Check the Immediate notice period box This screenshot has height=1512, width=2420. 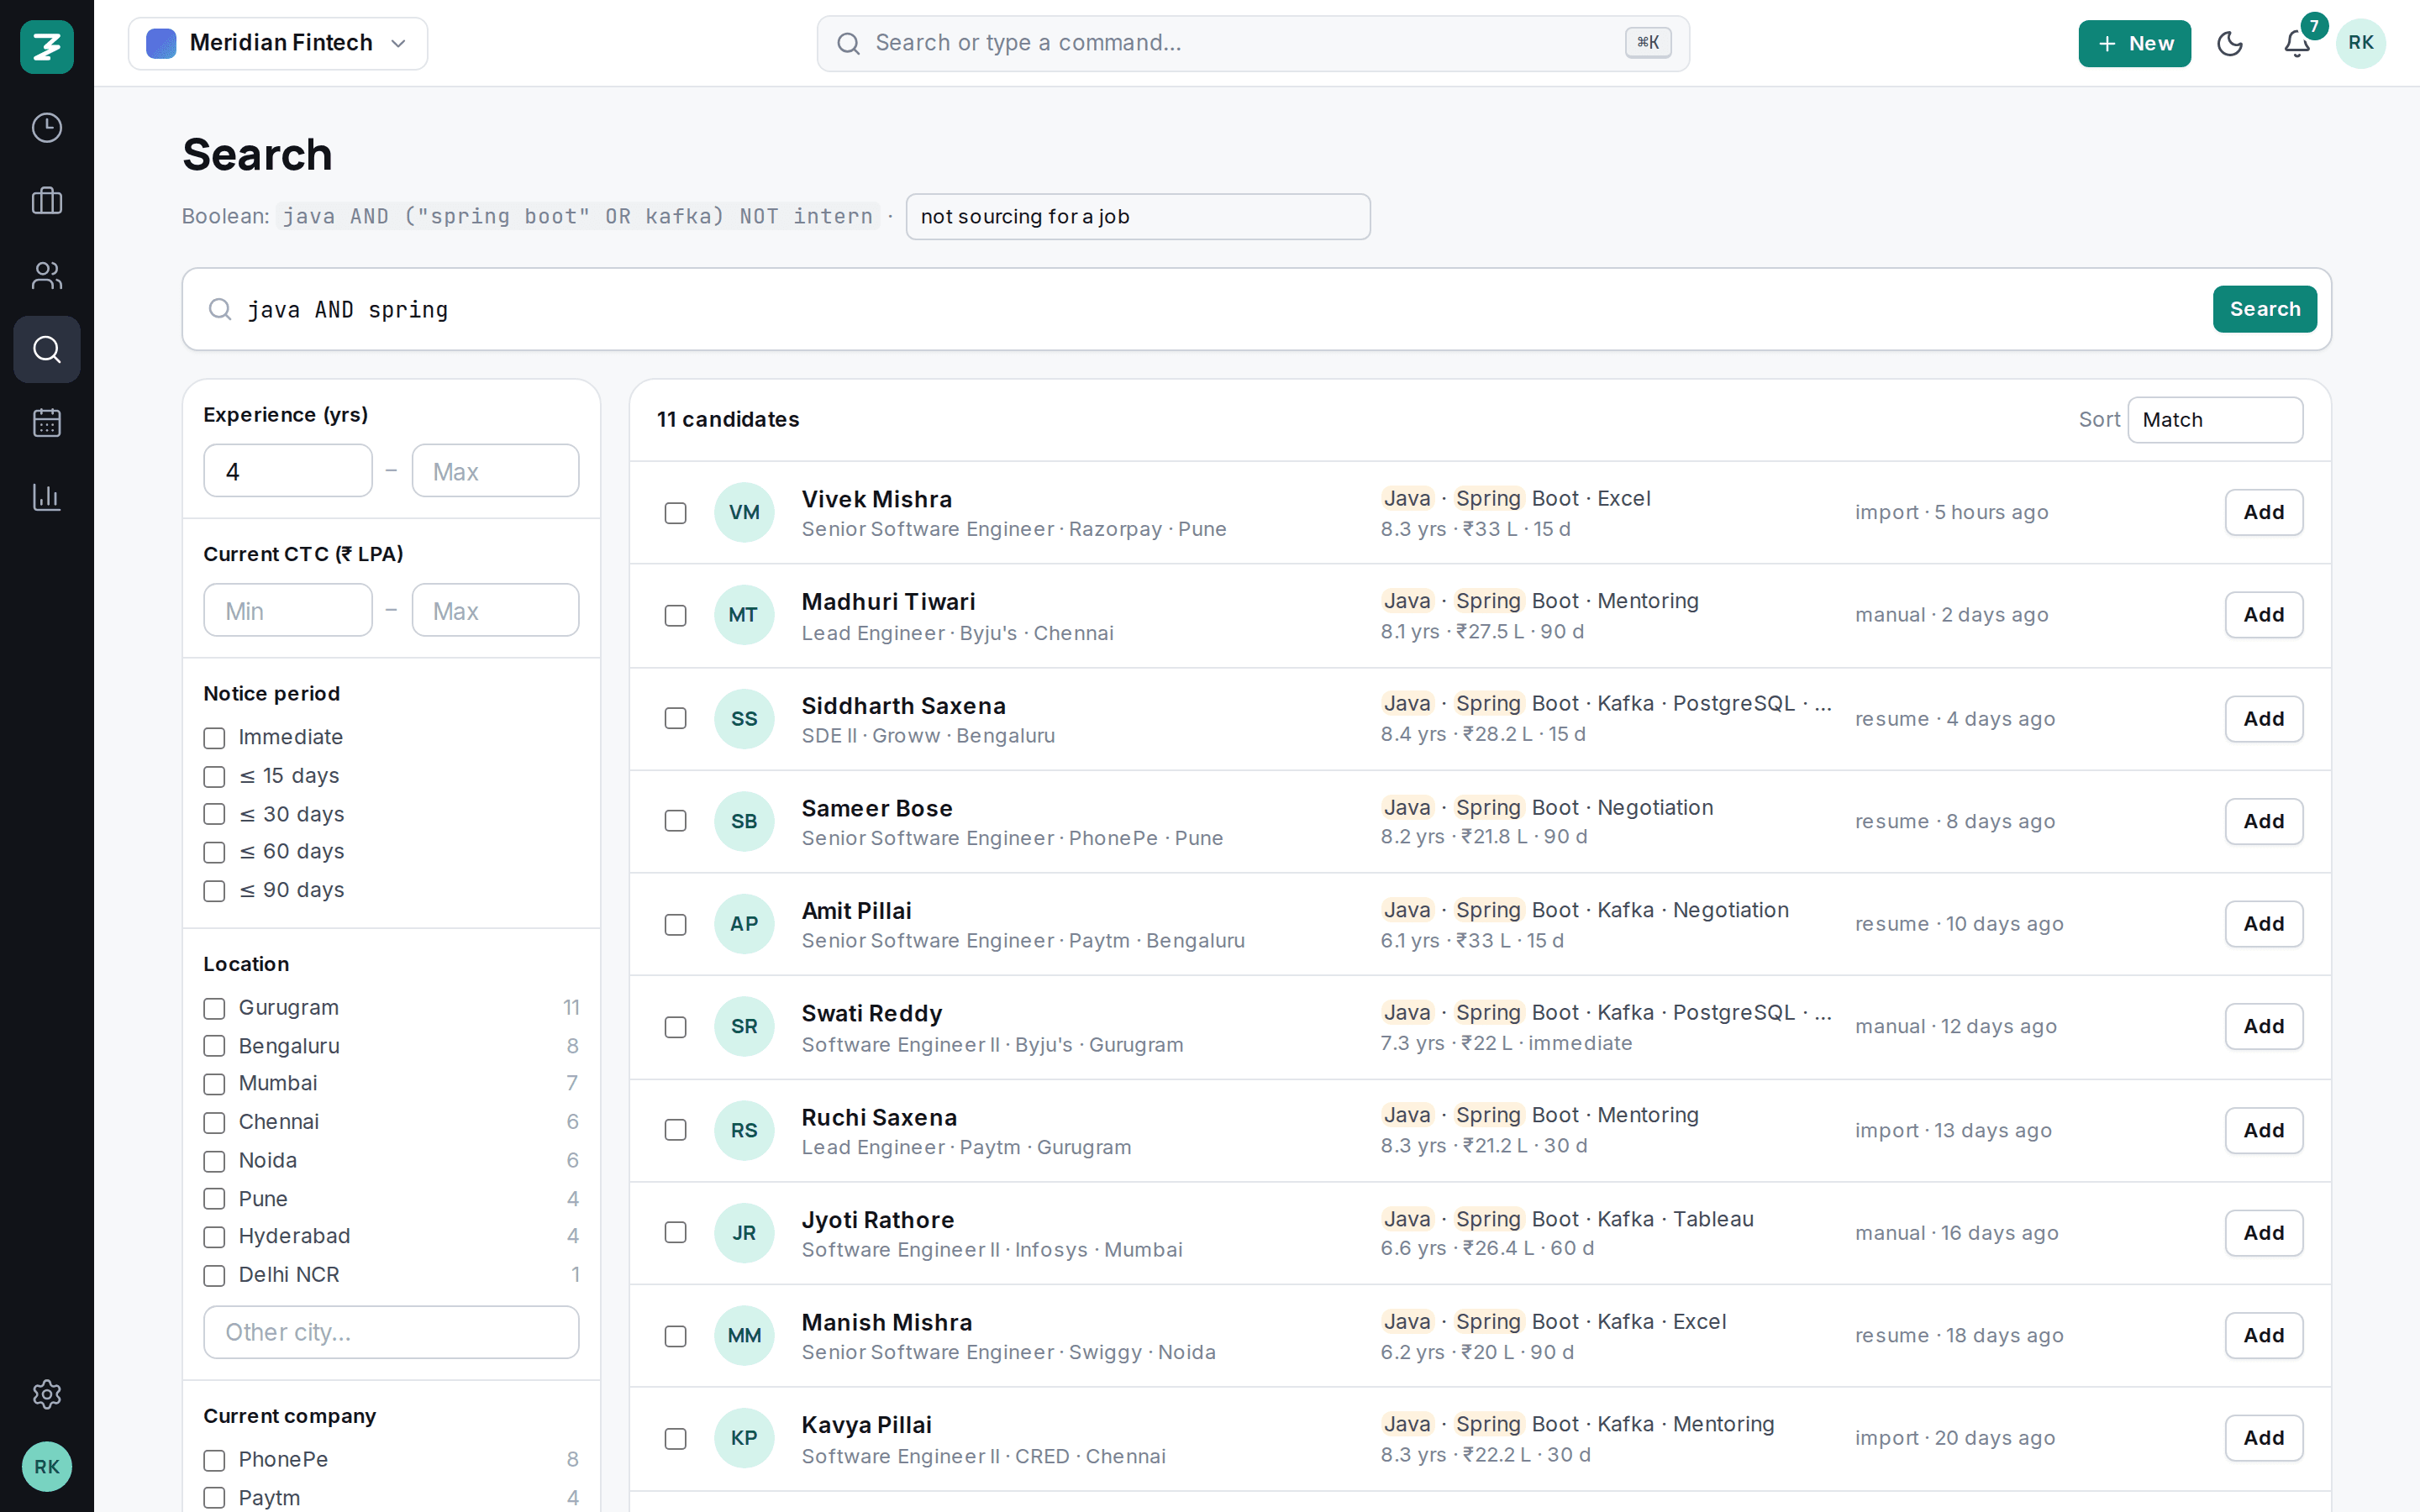[x=214, y=738]
